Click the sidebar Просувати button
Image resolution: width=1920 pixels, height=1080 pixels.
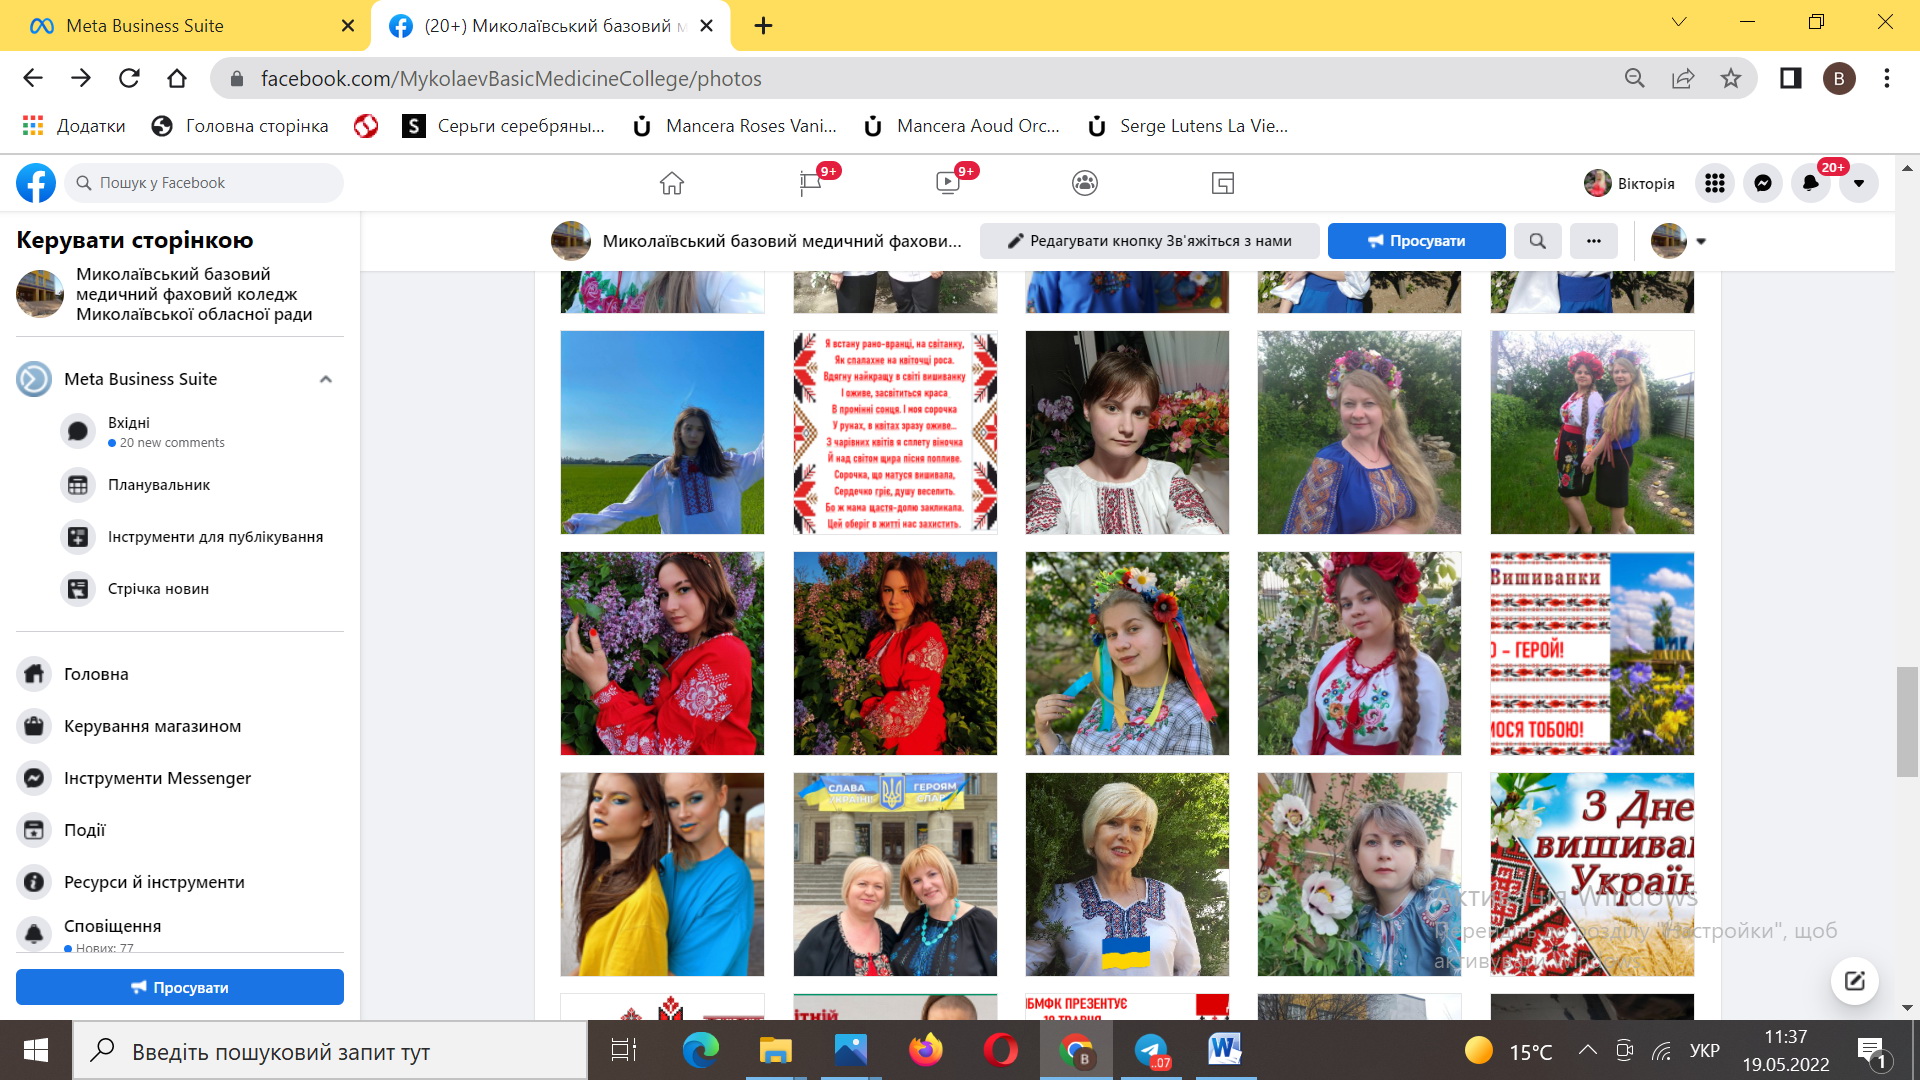[180, 987]
